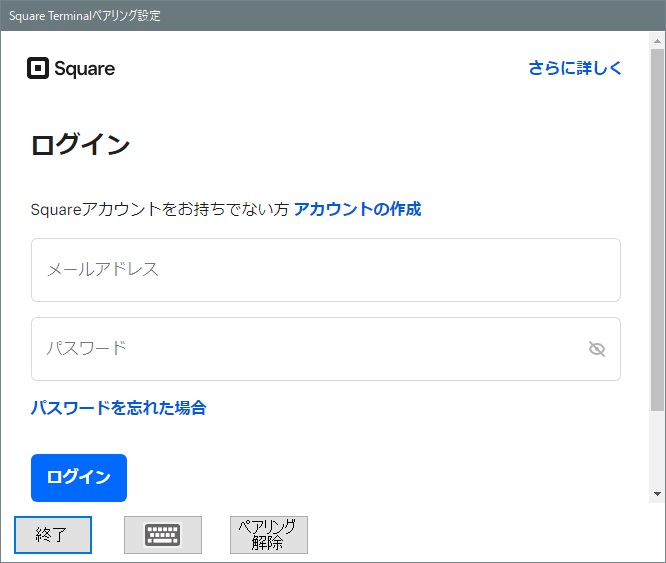The image size is (666, 563).
Task: Click the scrollbar down arrow
Action: point(657,494)
